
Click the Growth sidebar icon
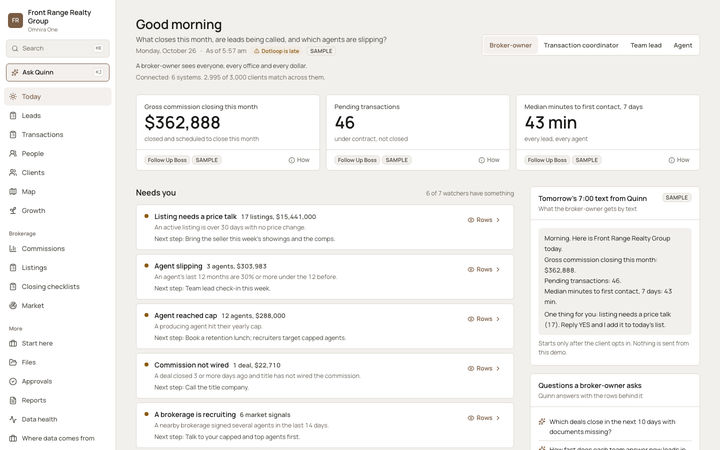click(13, 211)
